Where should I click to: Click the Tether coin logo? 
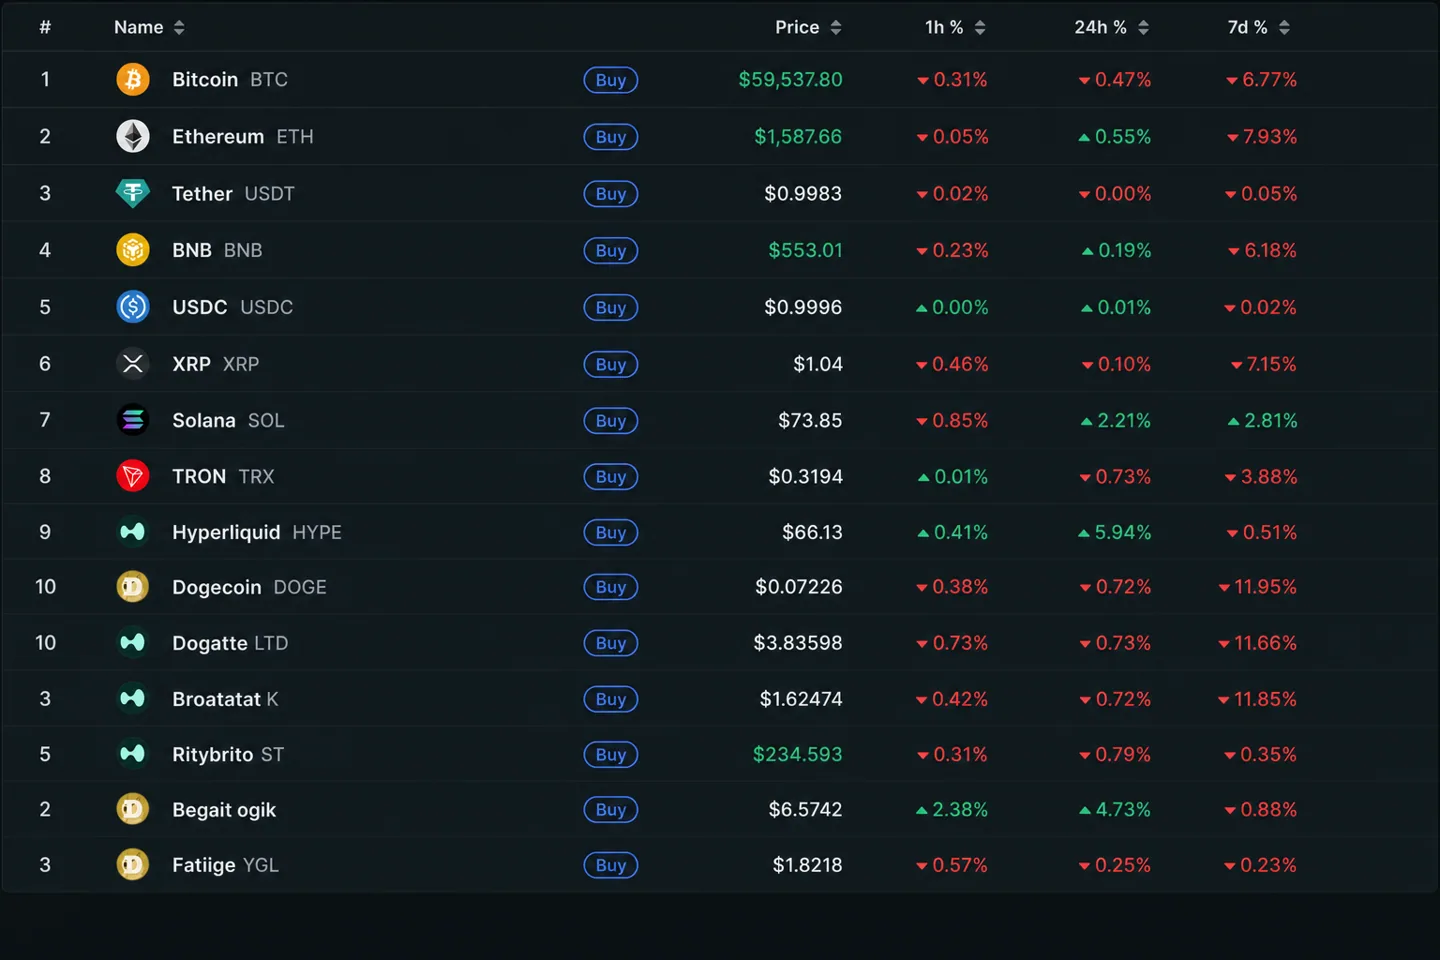133,193
